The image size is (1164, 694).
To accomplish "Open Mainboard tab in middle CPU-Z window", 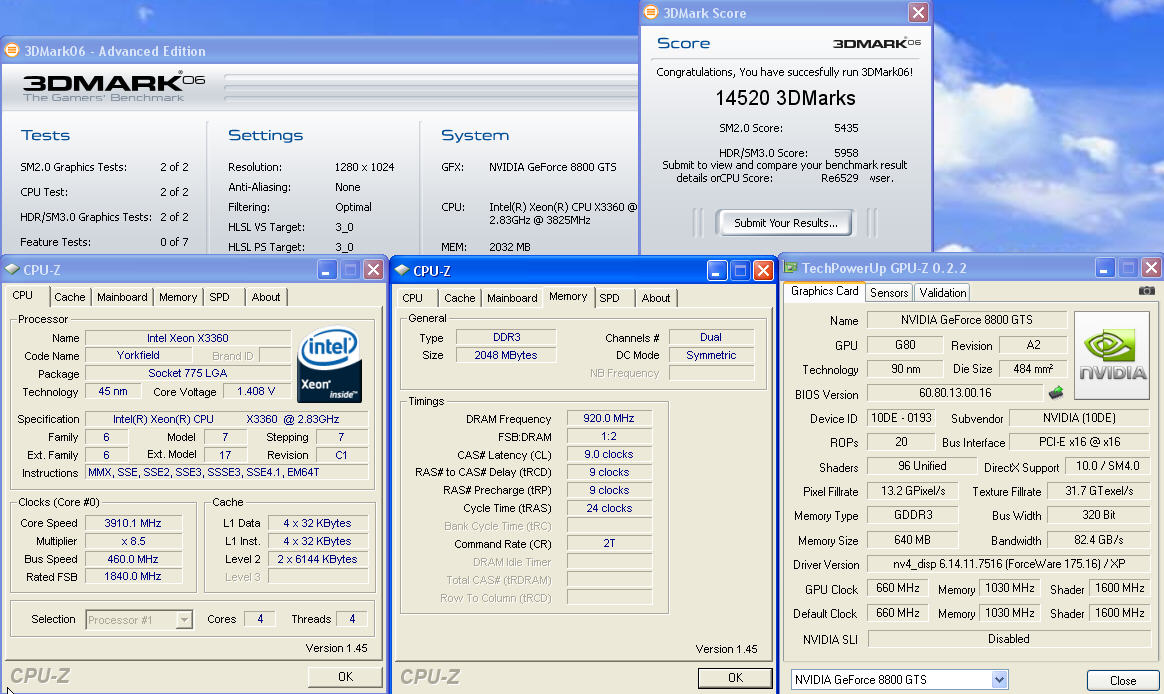I will pyautogui.click(x=512, y=298).
